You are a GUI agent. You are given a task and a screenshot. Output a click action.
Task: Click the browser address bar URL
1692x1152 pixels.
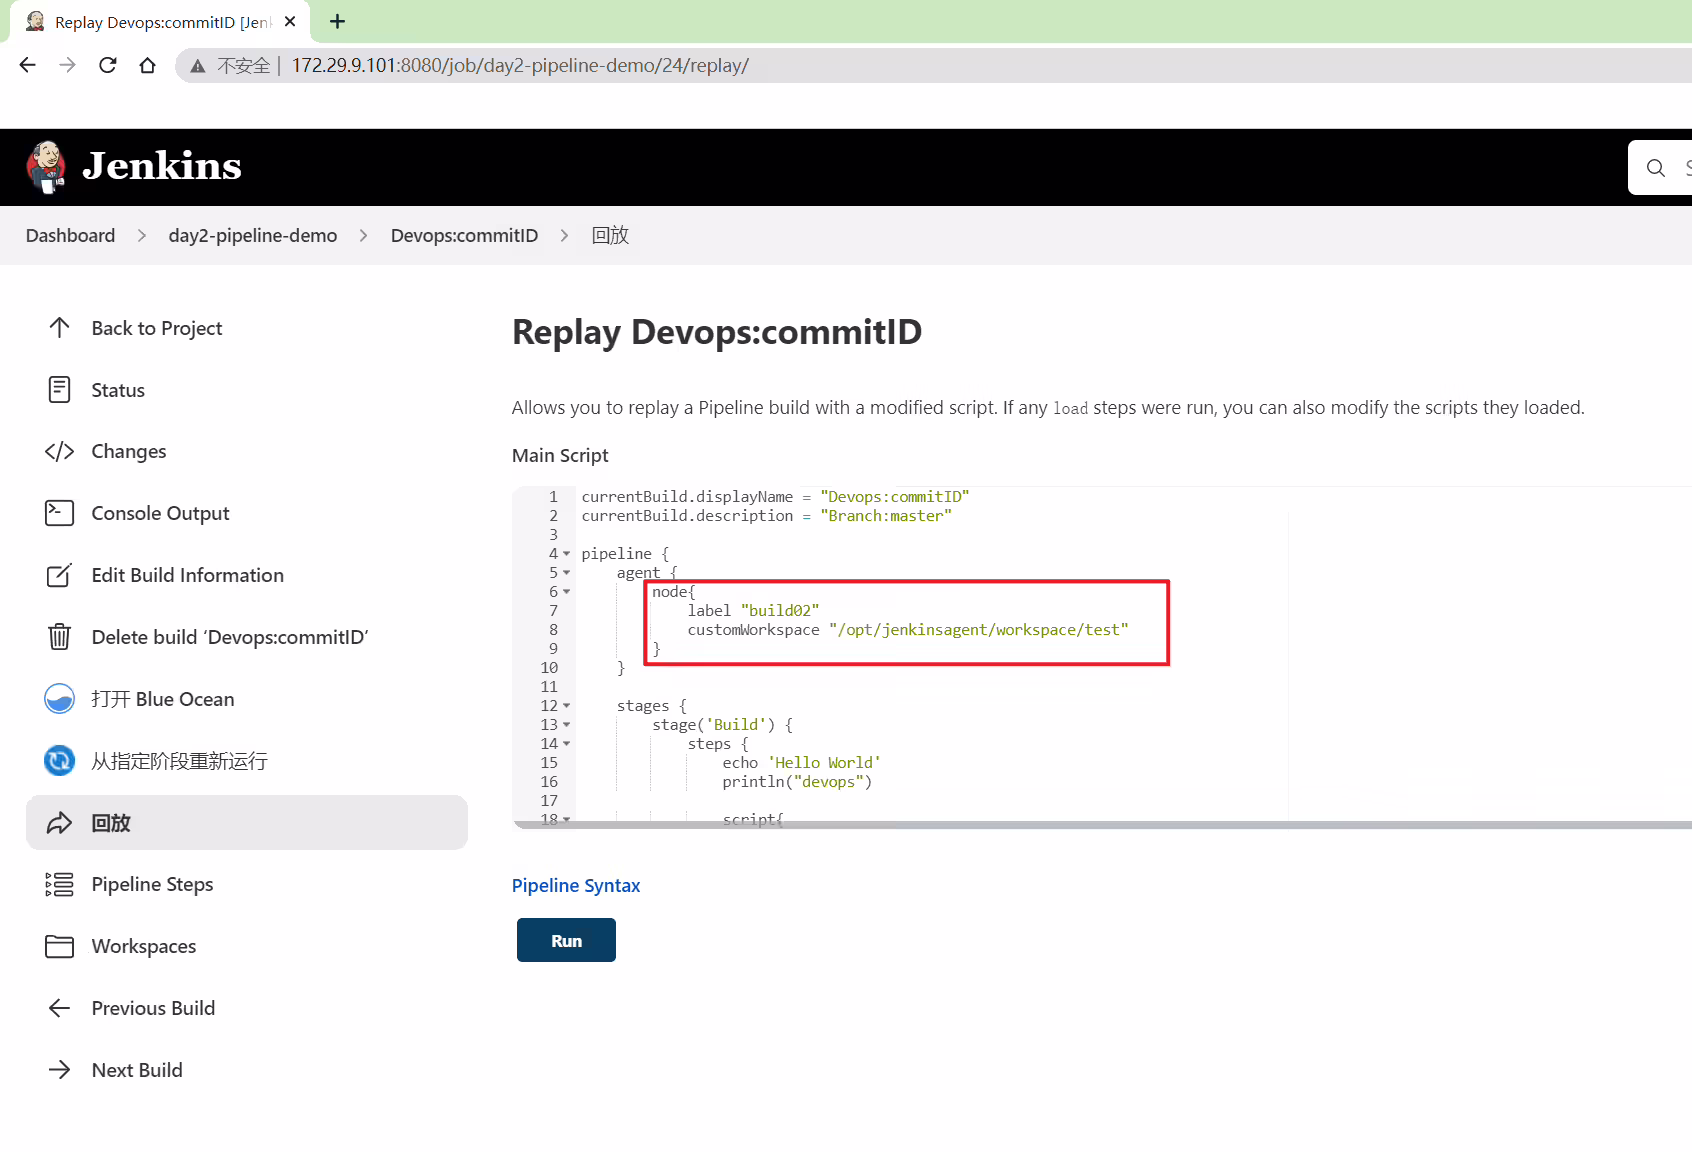click(x=520, y=66)
